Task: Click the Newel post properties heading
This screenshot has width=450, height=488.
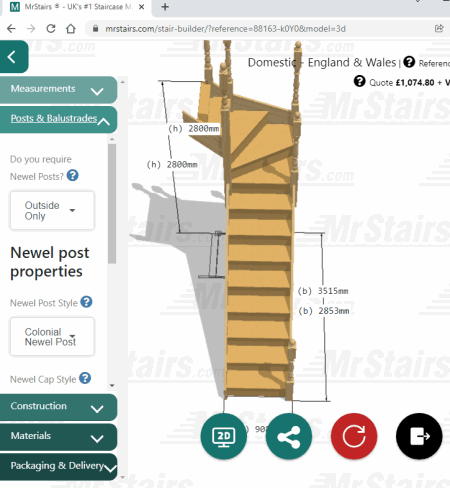Action: 50,262
